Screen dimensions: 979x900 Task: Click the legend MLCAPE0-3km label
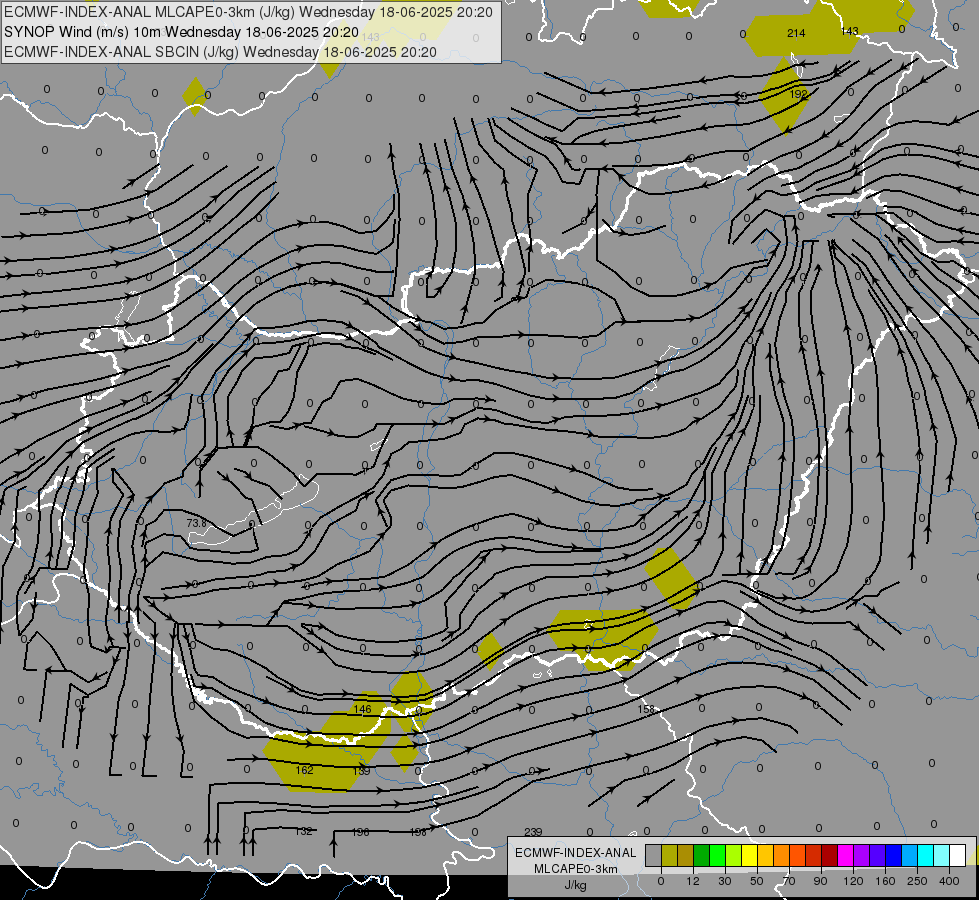pos(575,869)
